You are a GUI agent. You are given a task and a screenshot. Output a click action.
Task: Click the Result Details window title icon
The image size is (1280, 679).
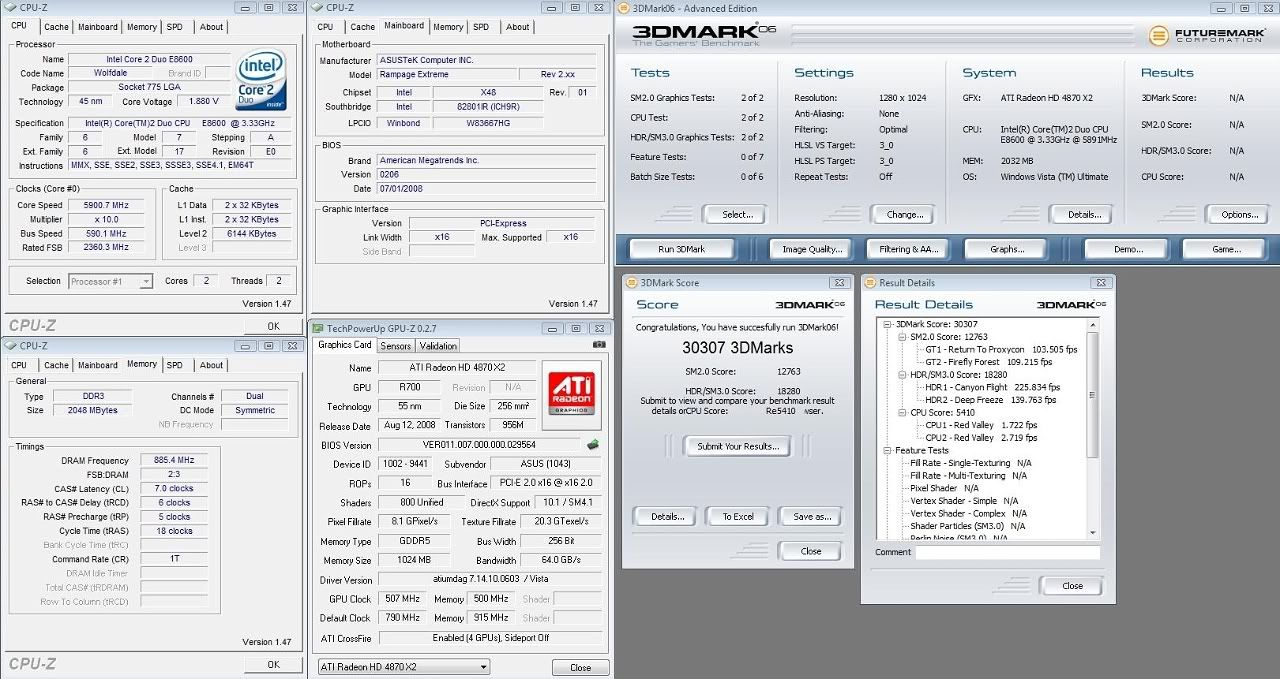(x=870, y=283)
